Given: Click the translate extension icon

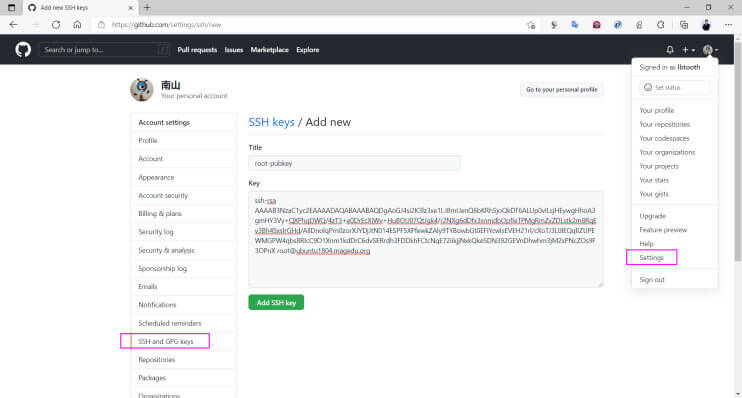Looking at the screenshot, I should pos(575,25).
